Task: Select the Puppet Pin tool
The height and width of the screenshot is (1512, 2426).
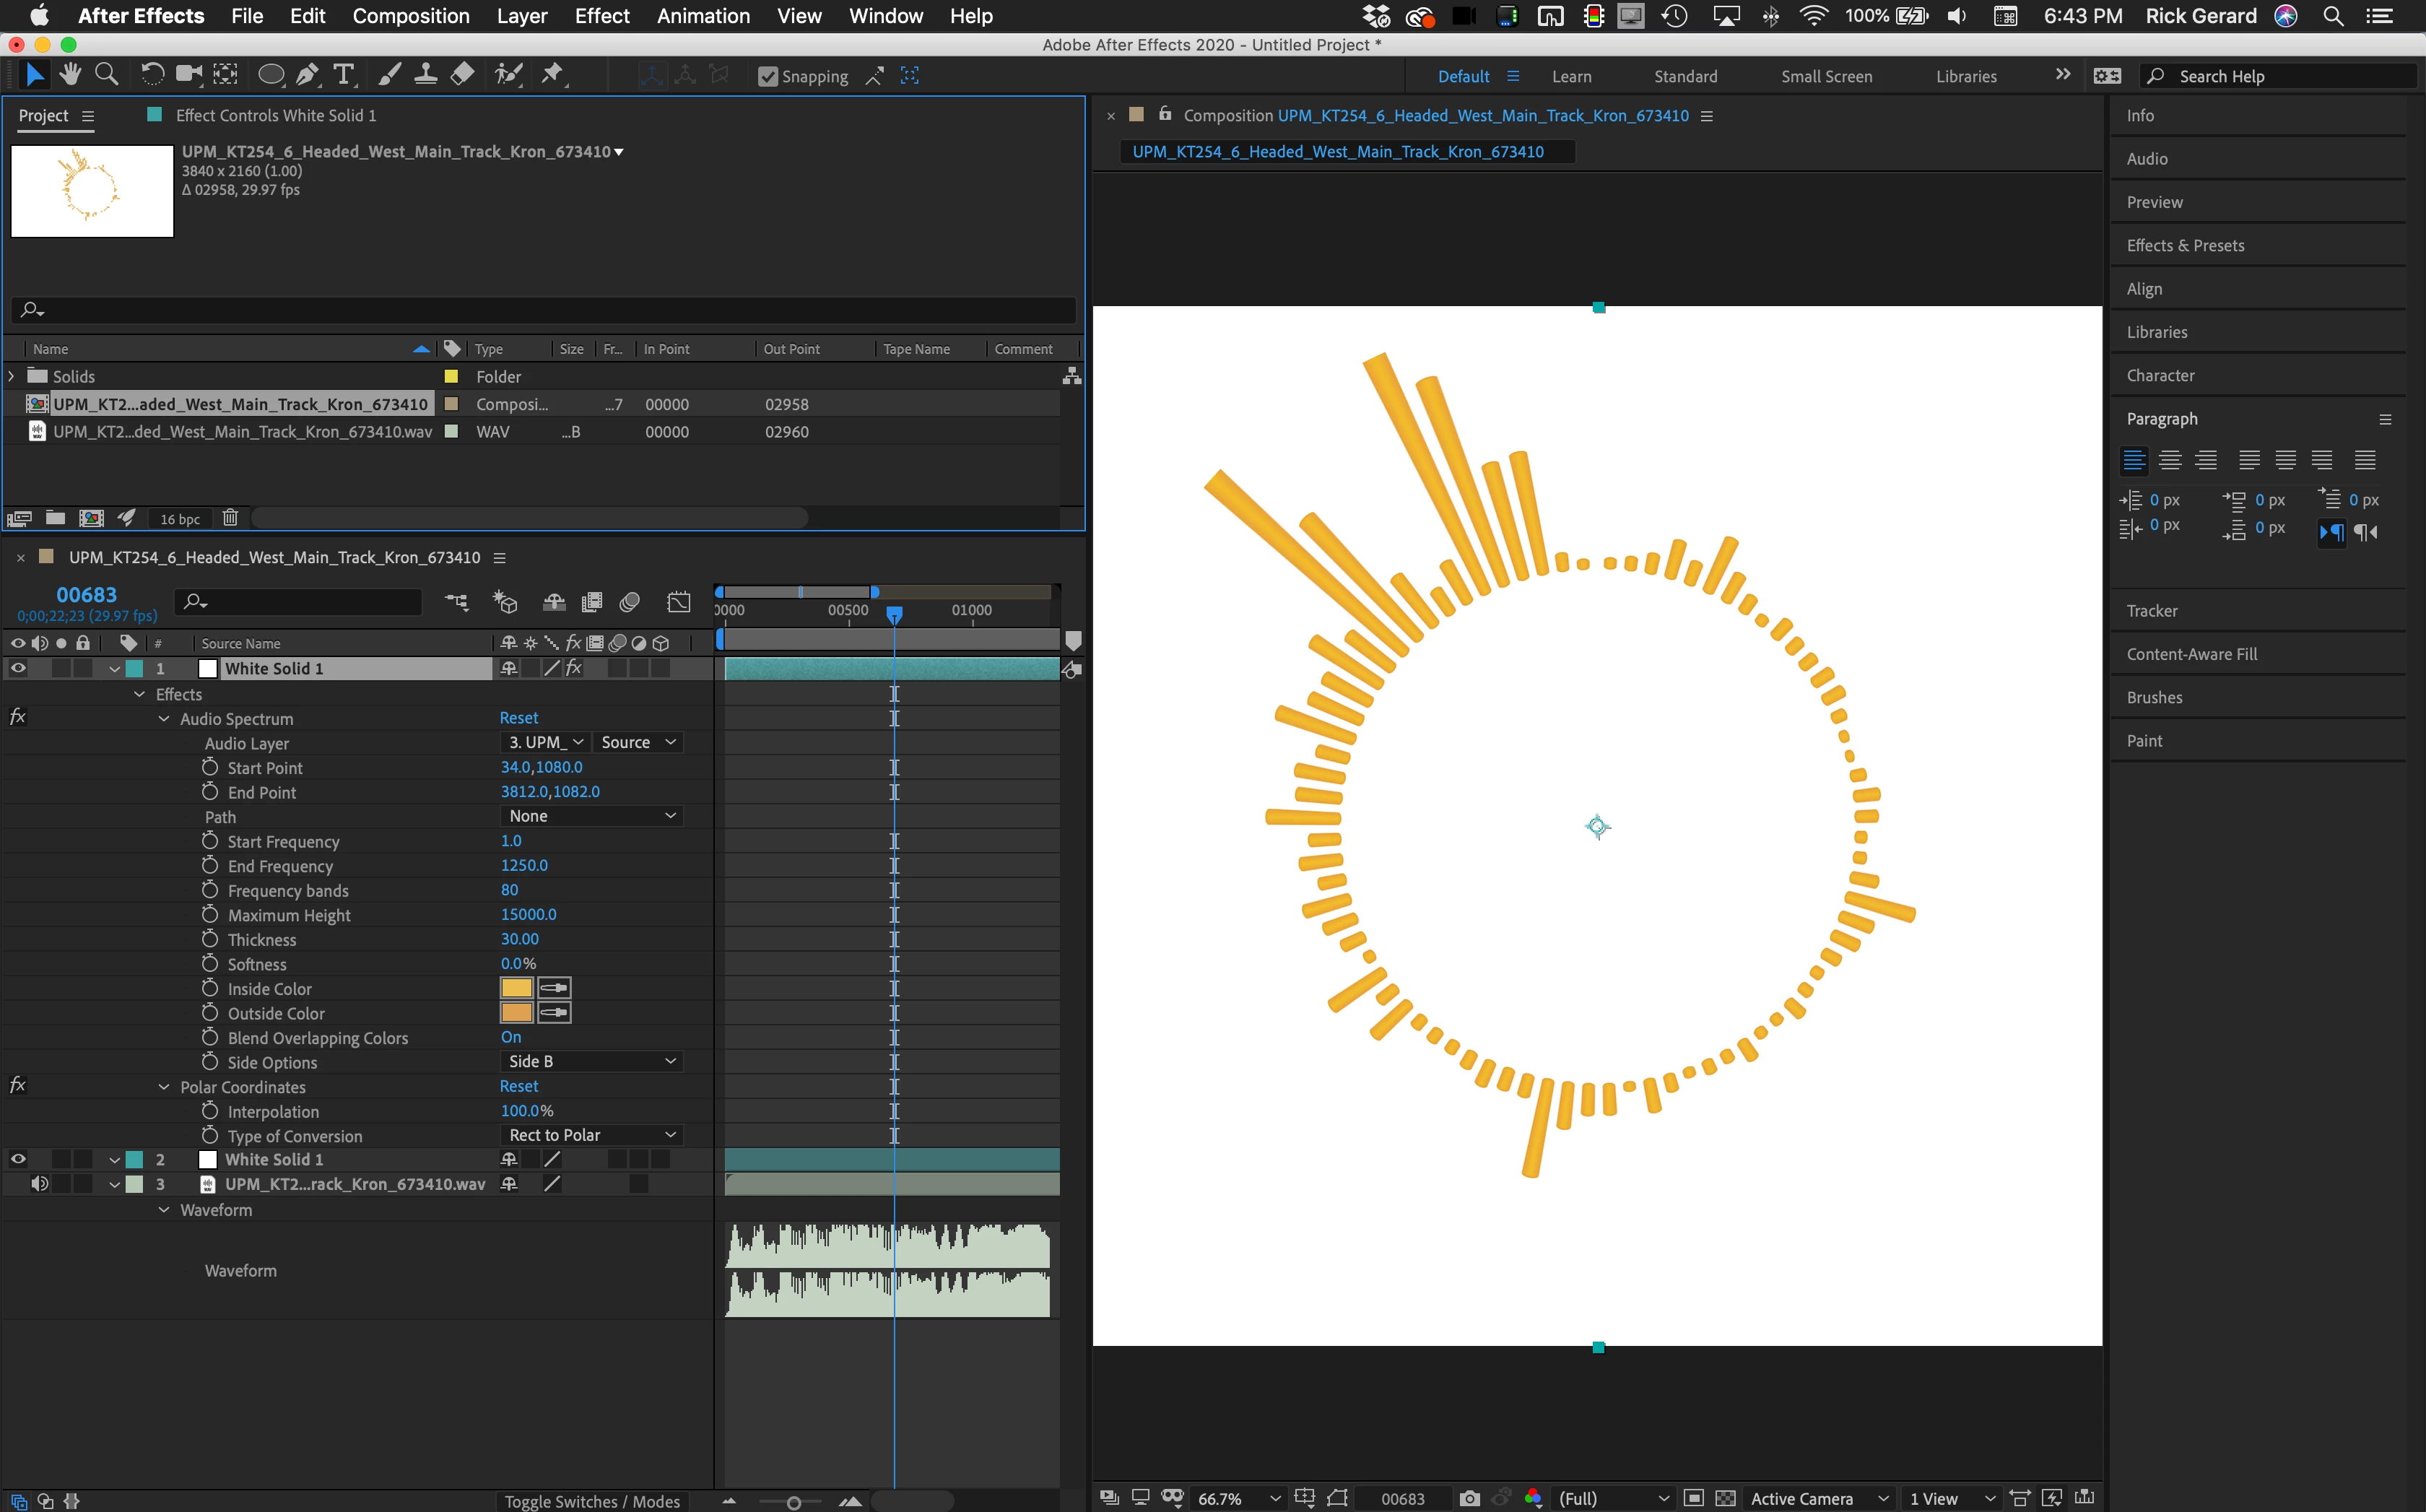Action: 552,75
